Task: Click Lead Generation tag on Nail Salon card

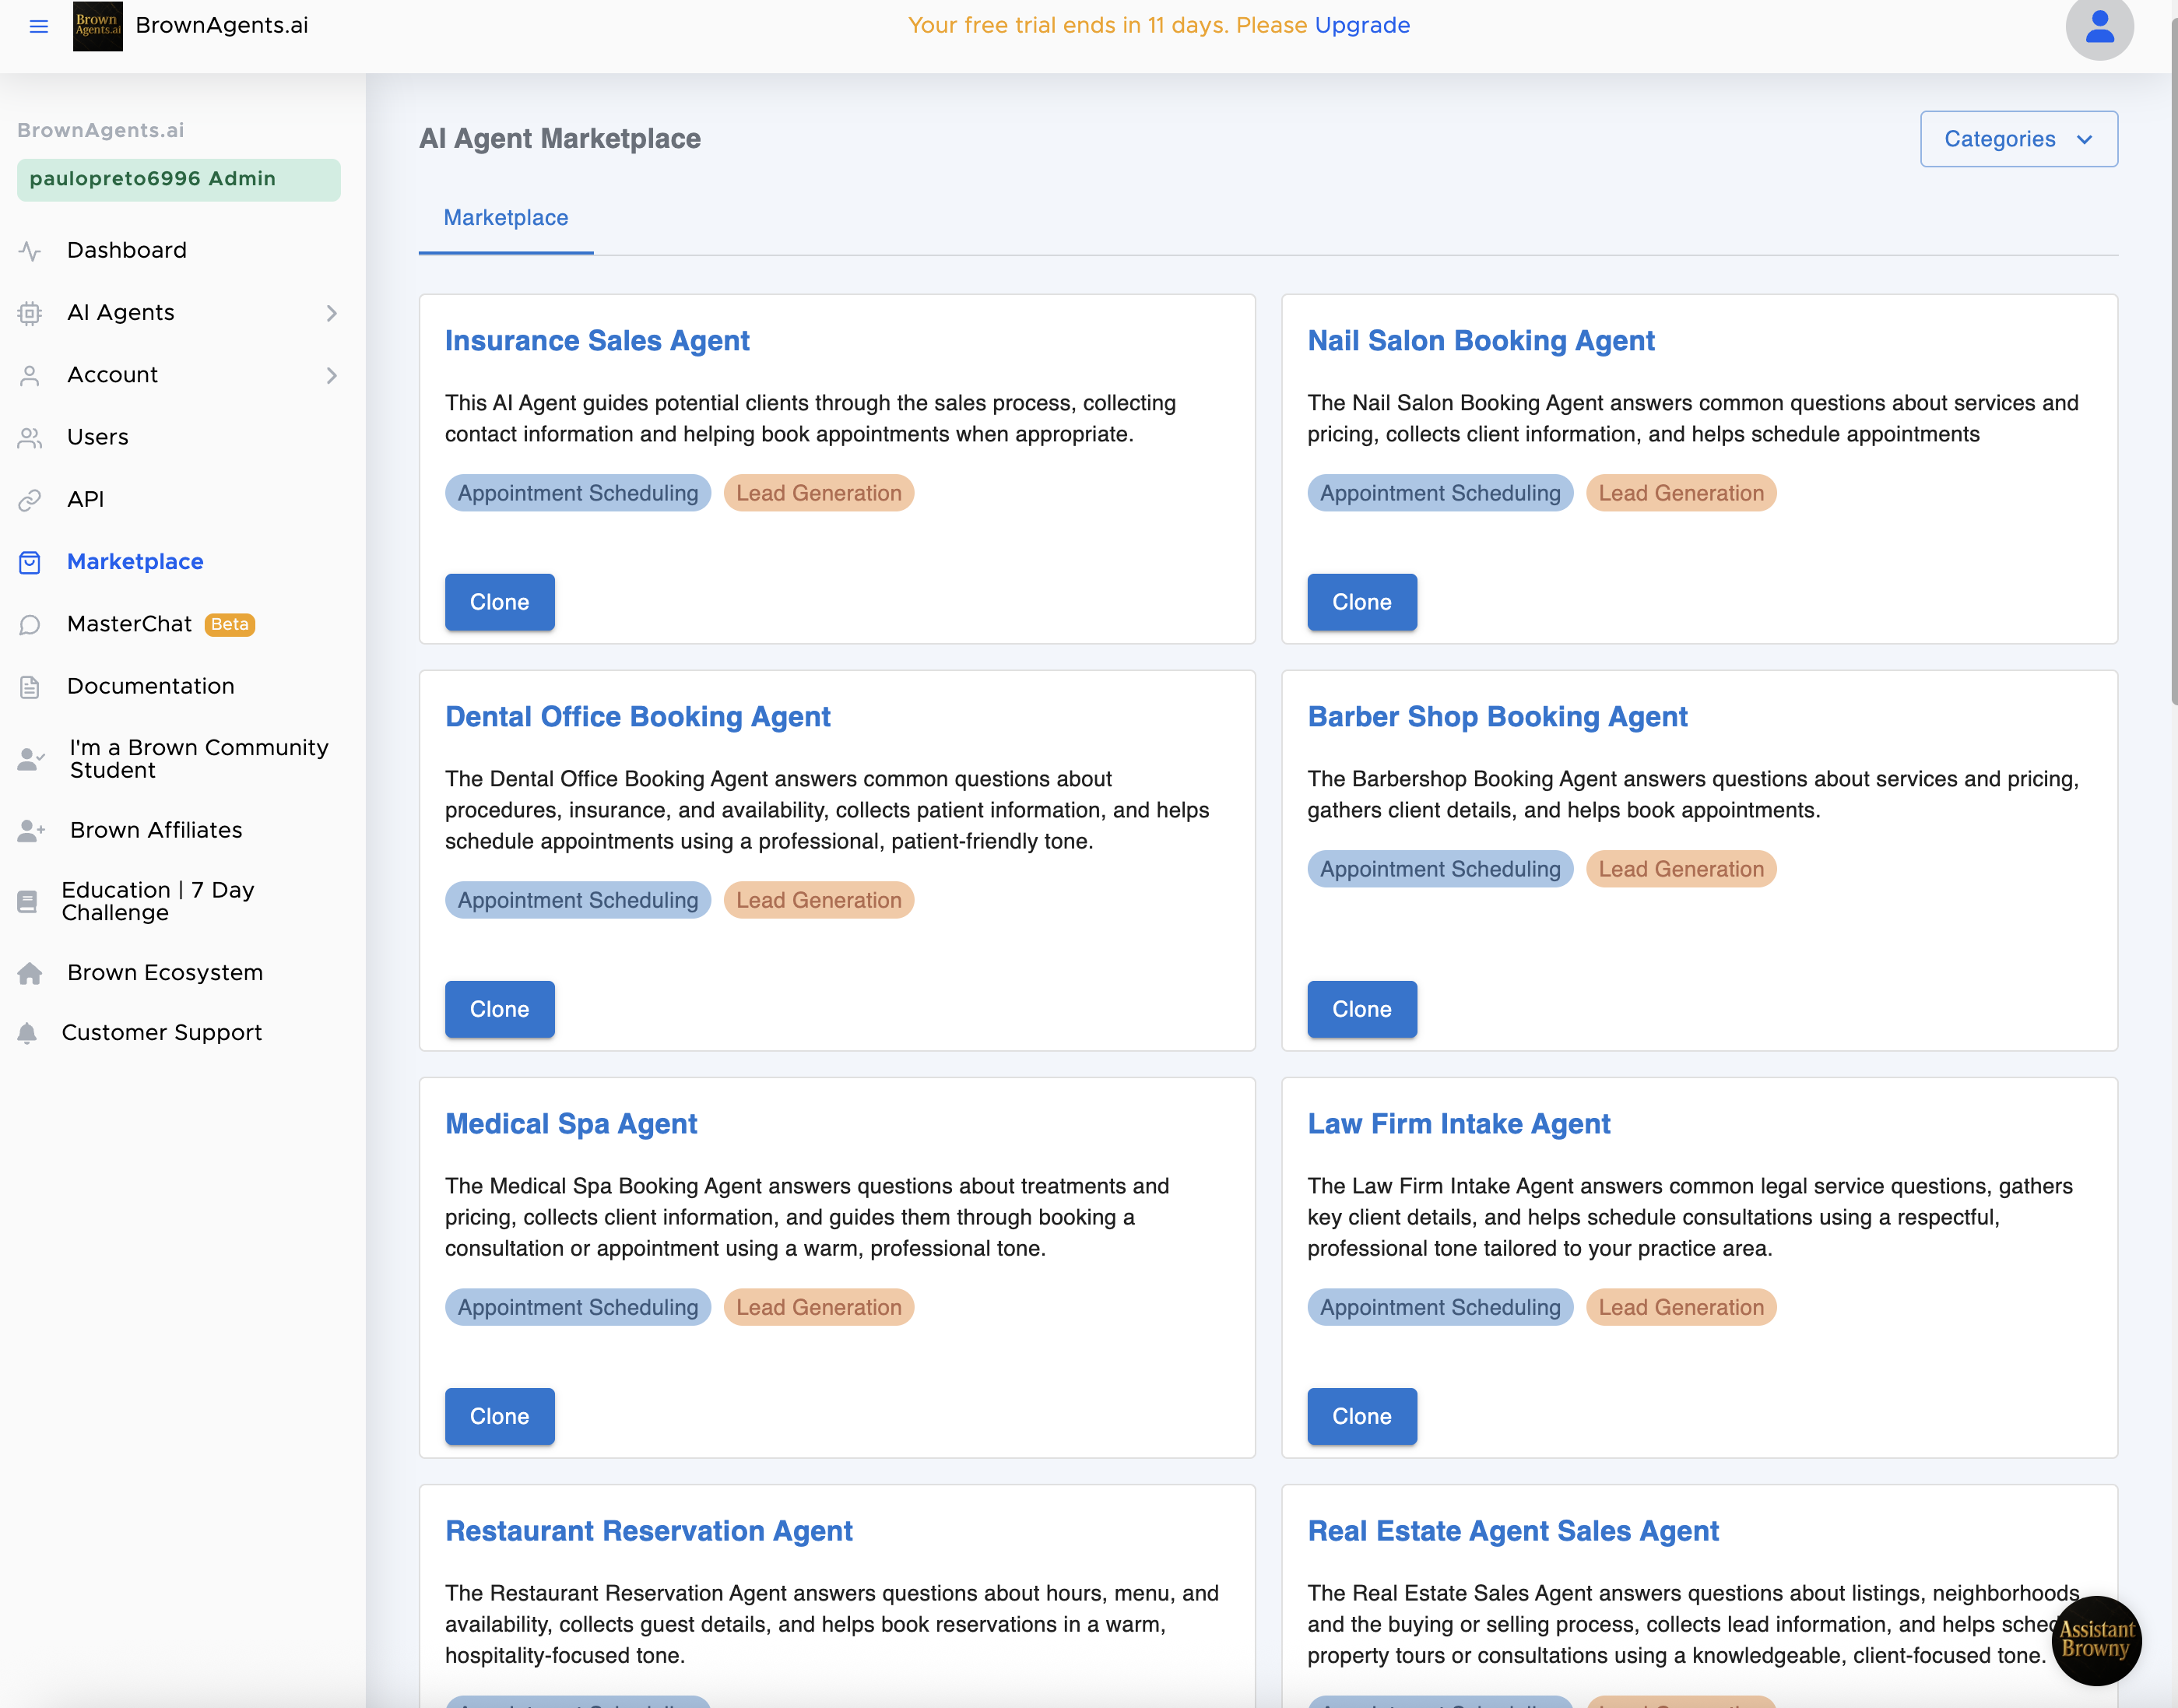Action: point(1680,493)
